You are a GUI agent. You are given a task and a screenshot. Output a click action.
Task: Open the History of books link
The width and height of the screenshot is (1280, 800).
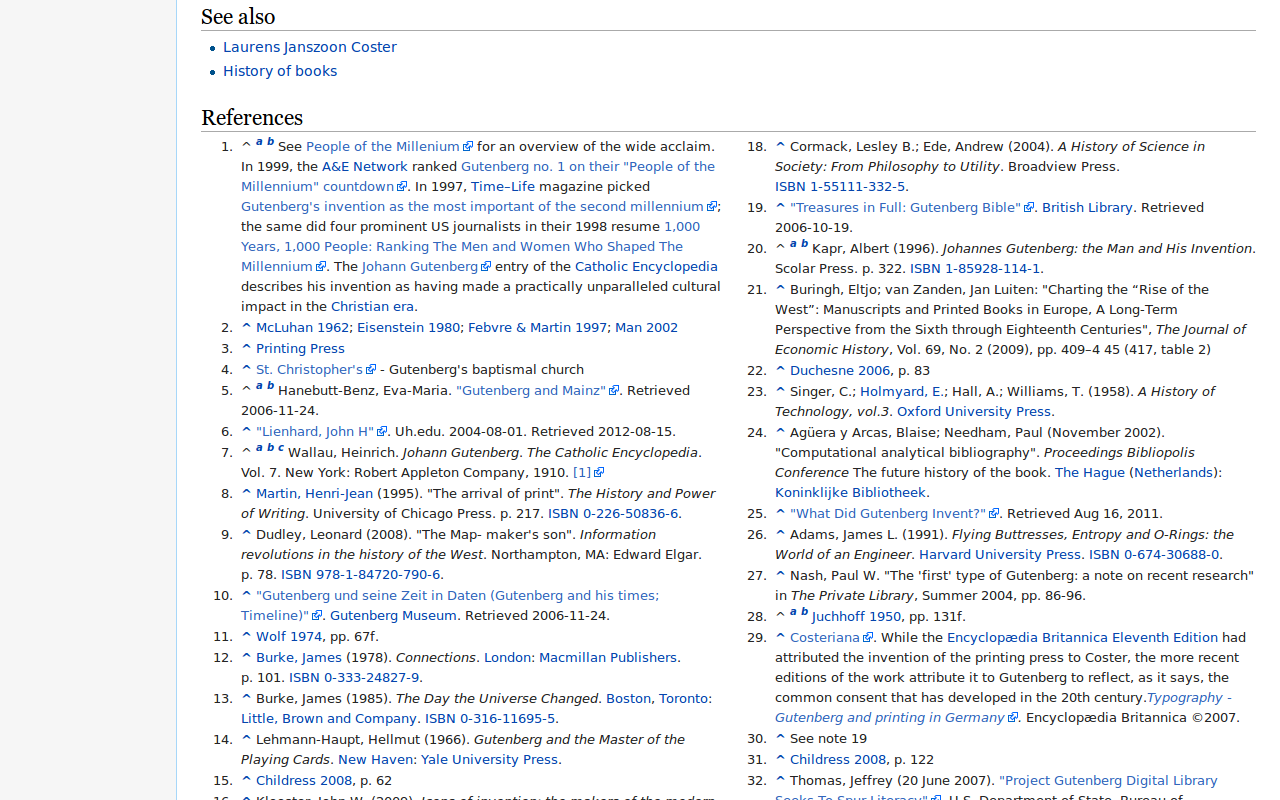pos(279,71)
